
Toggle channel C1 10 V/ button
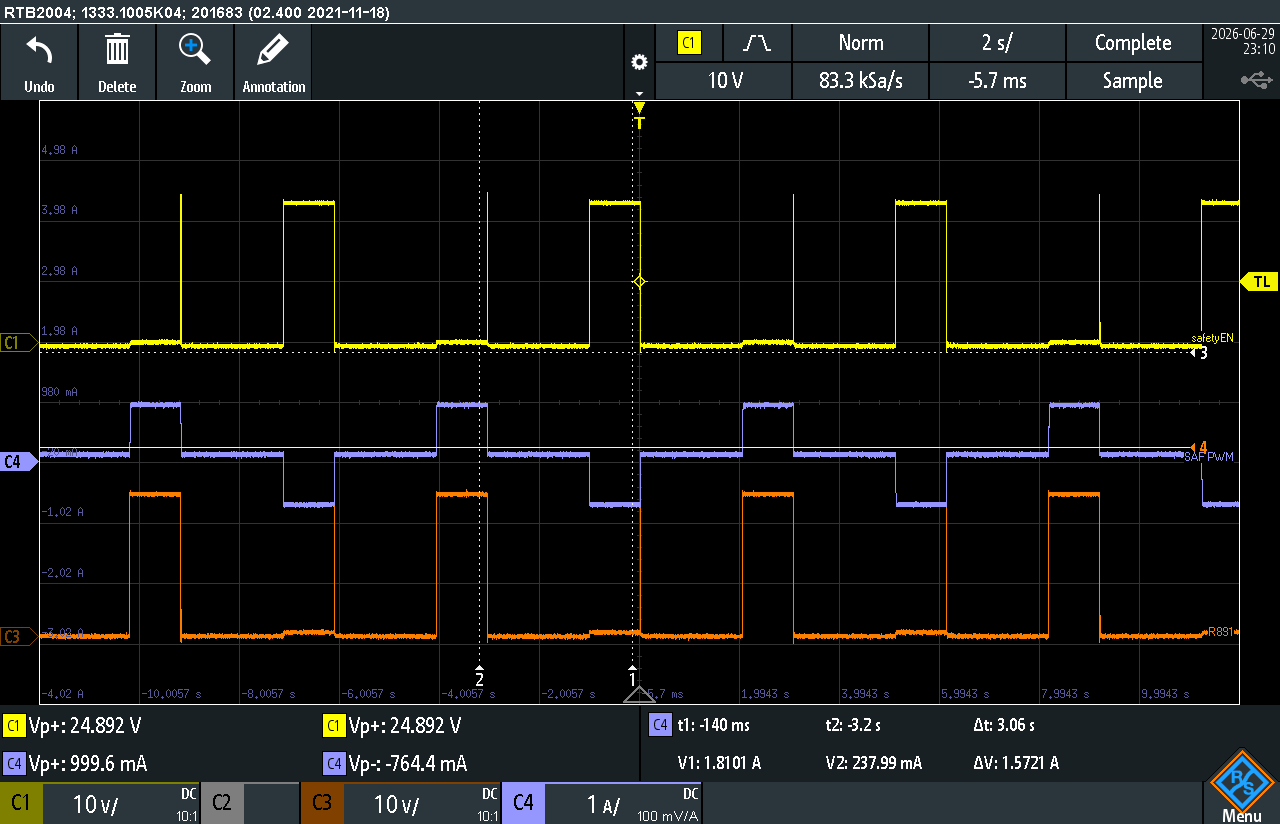coord(100,803)
